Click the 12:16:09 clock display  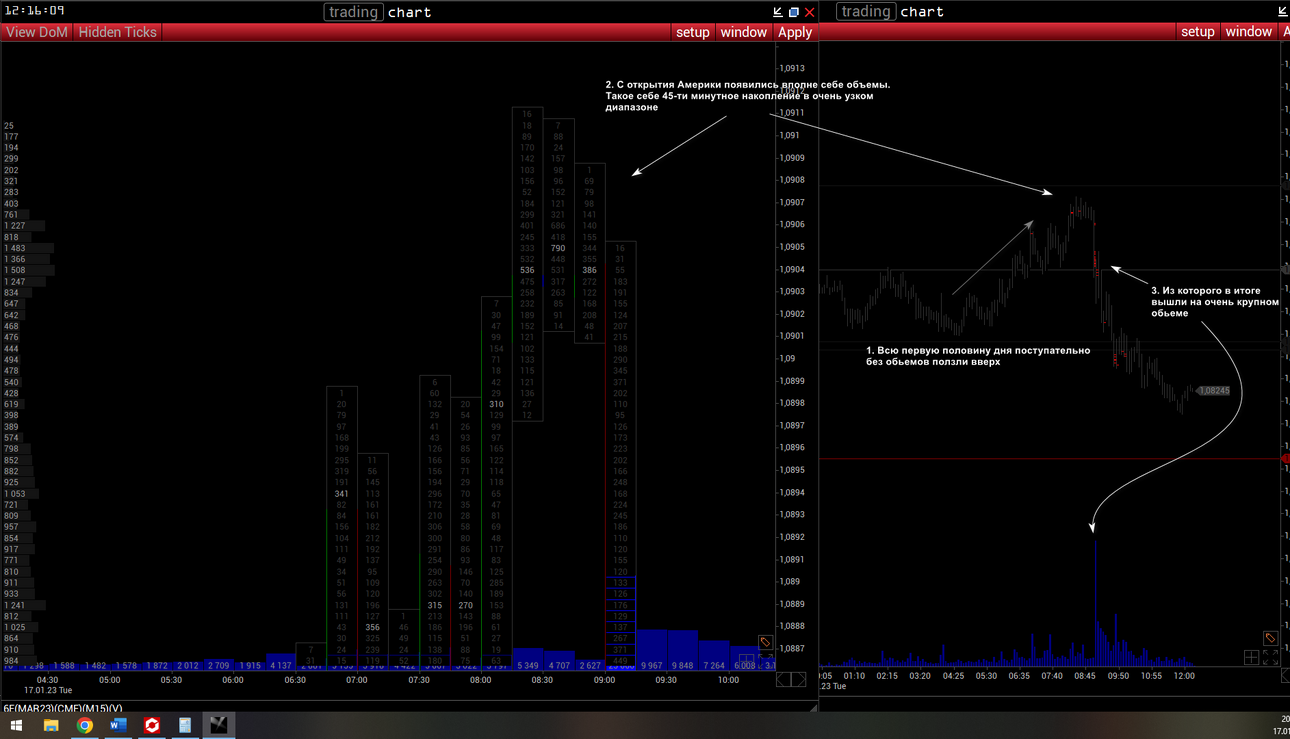point(35,10)
